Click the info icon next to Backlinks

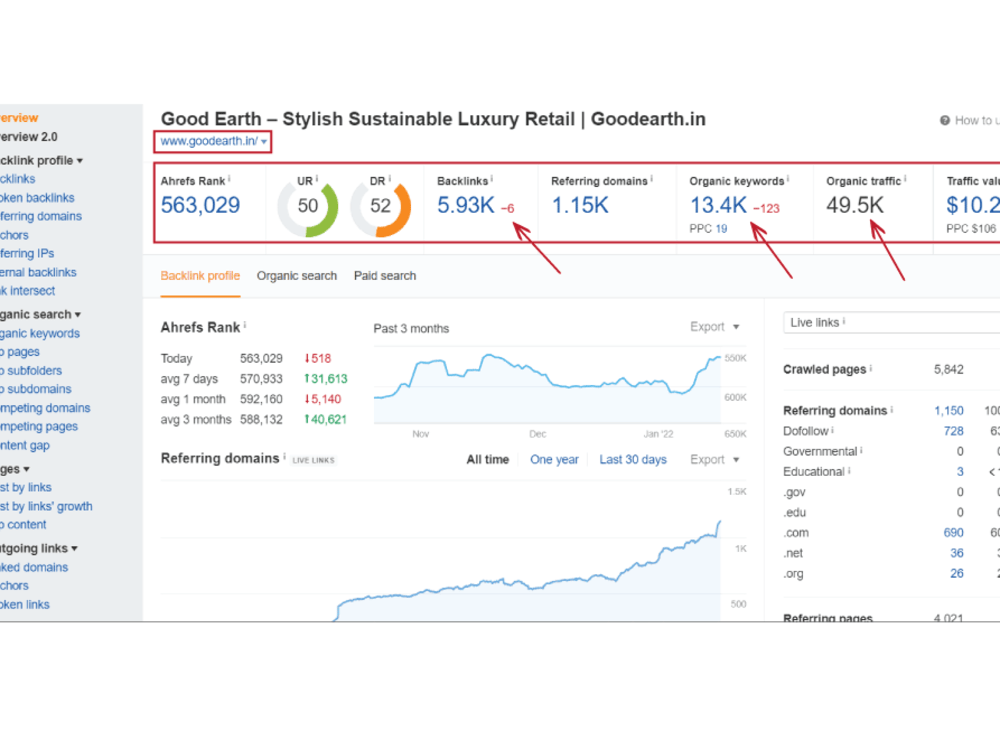(x=492, y=179)
